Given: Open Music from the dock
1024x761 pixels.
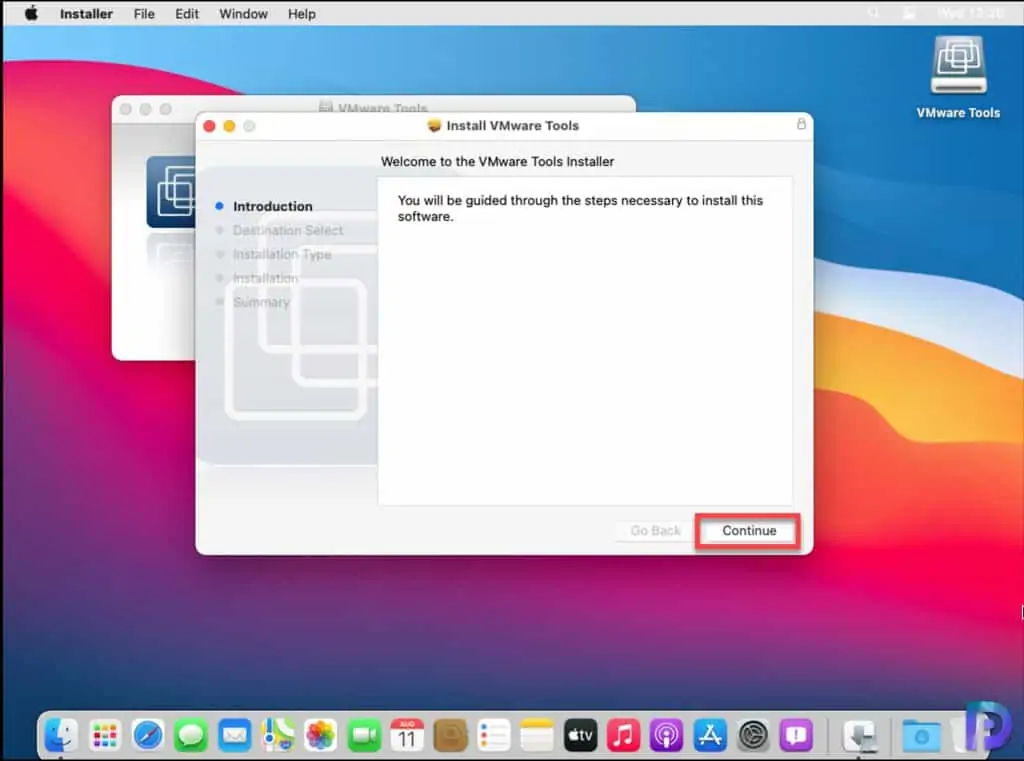Looking at the screenshot, I should [623, 736].
